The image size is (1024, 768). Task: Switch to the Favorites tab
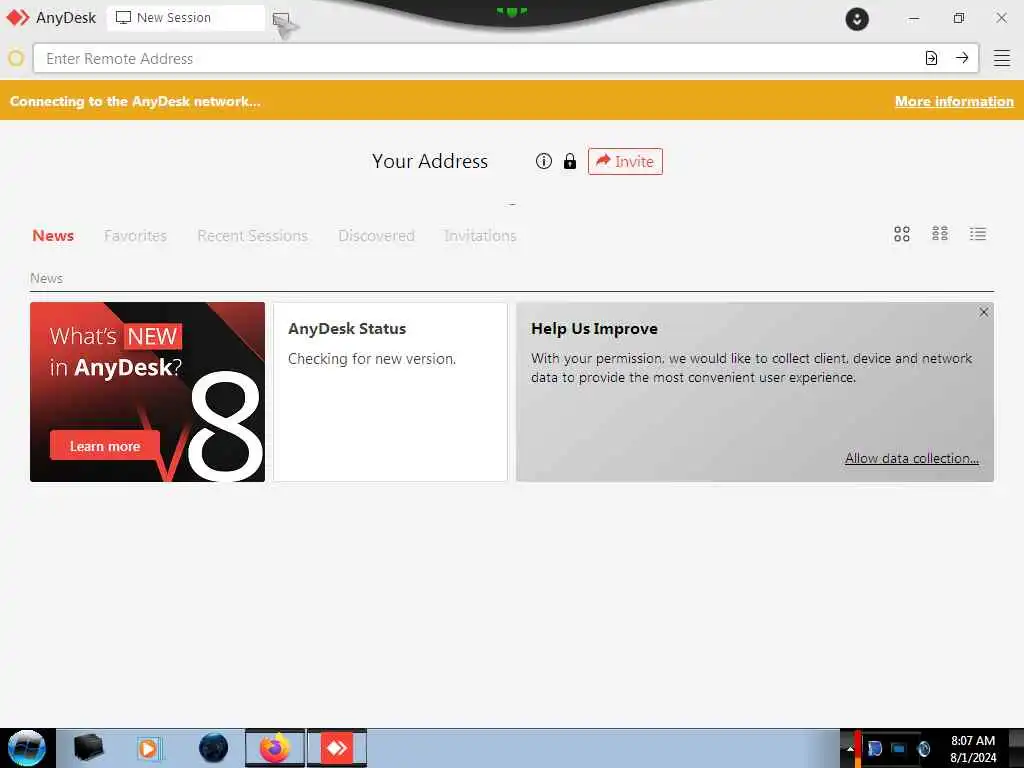(x=135, y=236)
